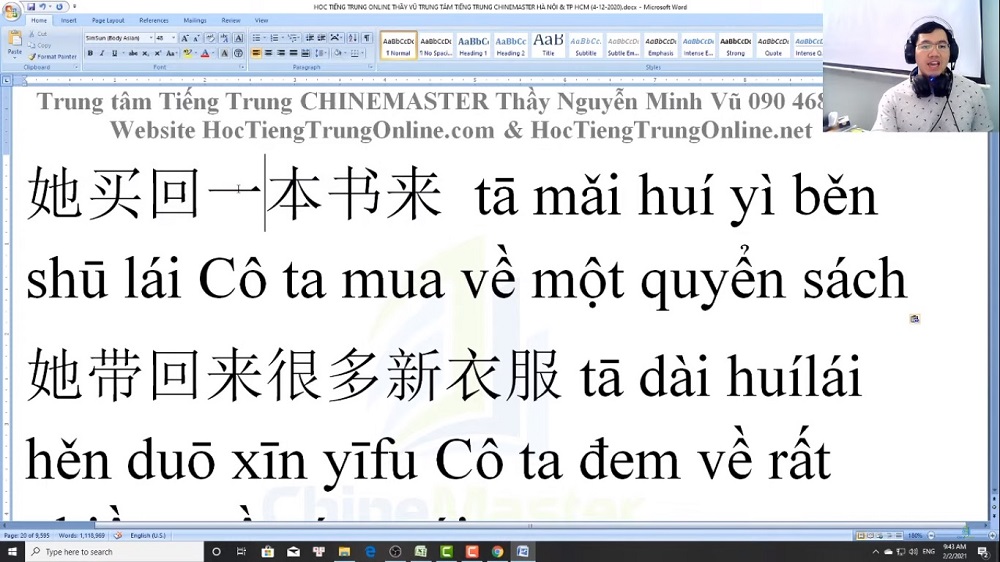Expand bullet list options
Viewport: 1000px width, 562px height.
[265, 38]
